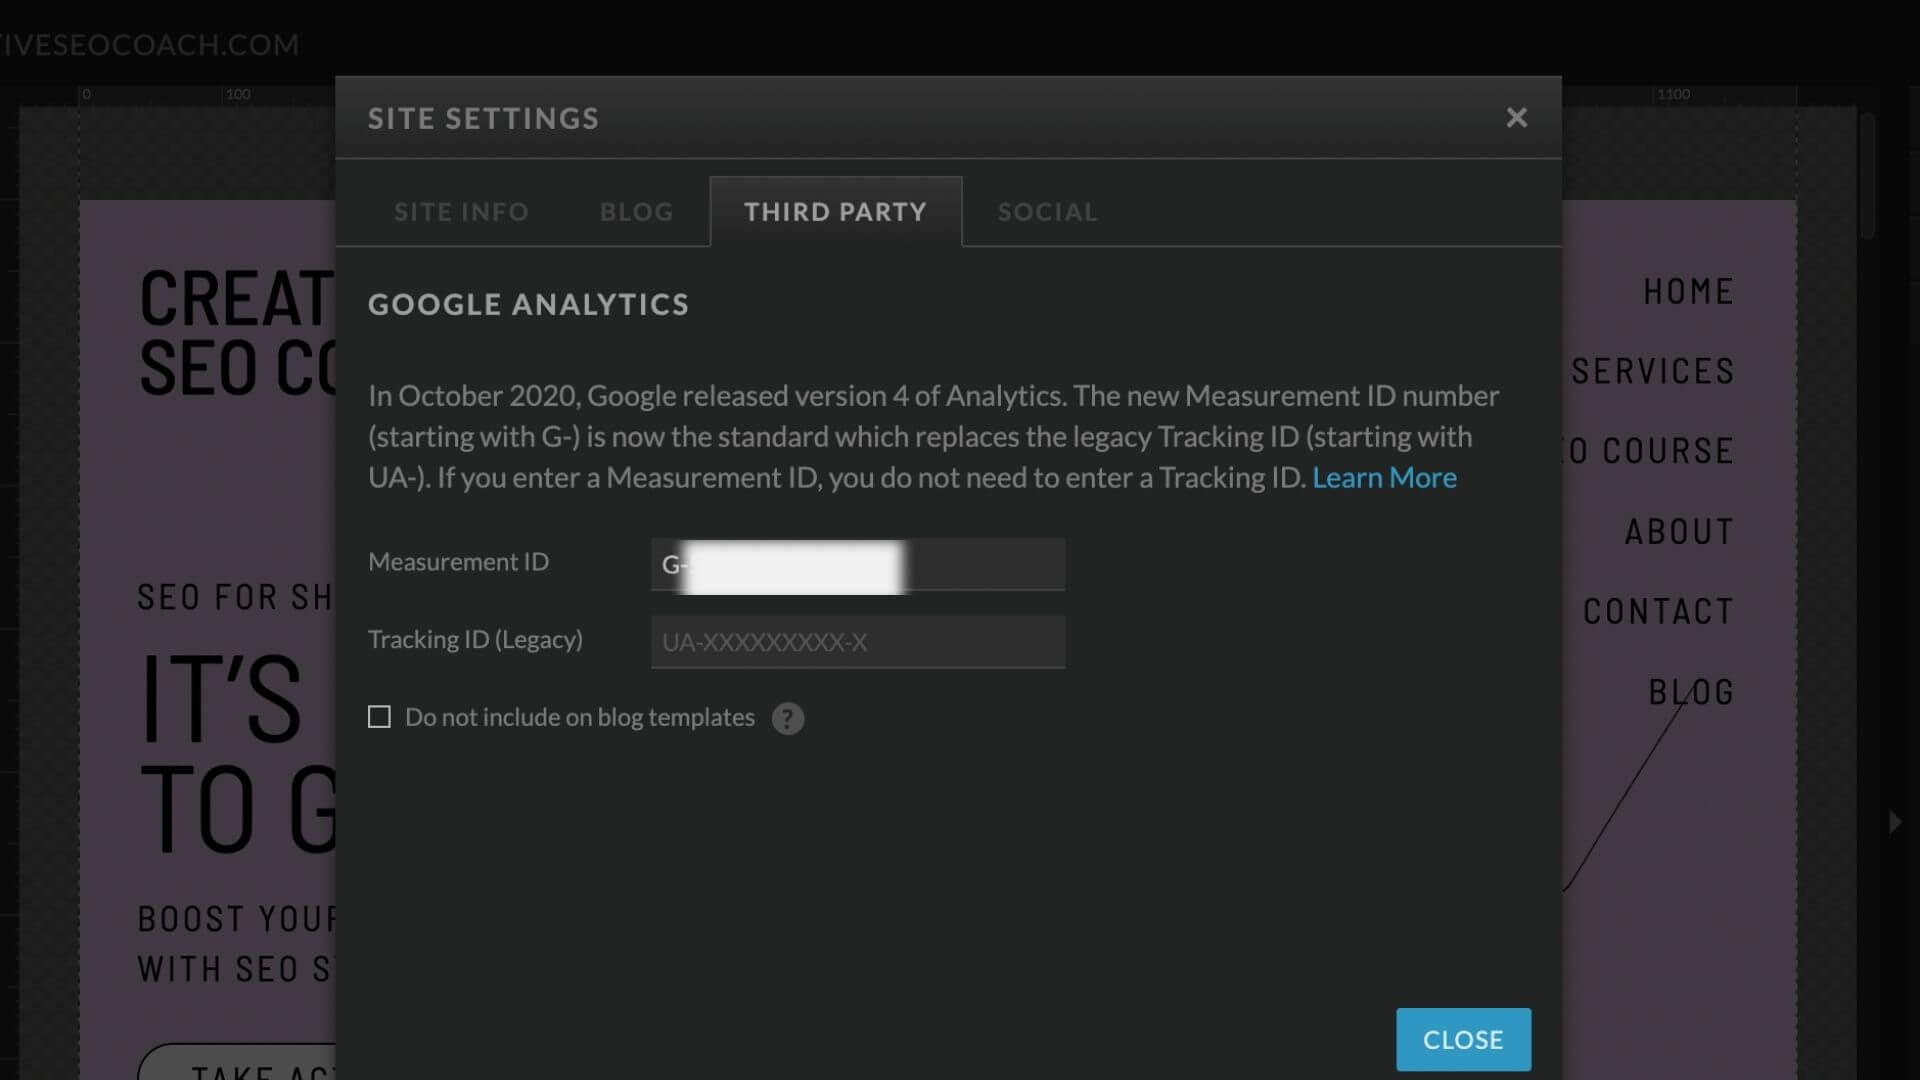Navigate to HOME in the site menu

1688,291
